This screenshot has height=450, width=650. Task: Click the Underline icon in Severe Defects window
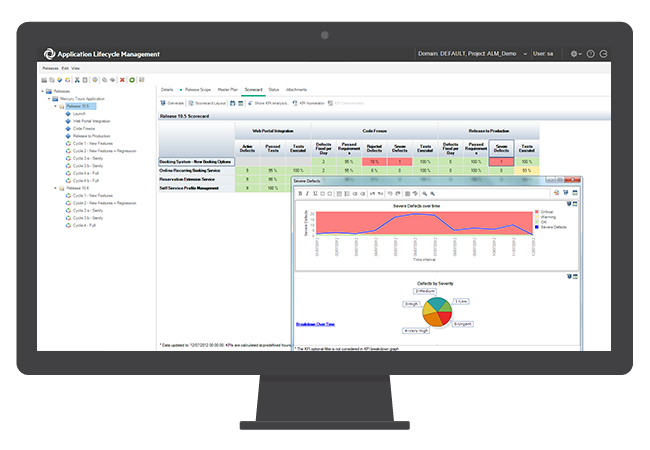315,194
